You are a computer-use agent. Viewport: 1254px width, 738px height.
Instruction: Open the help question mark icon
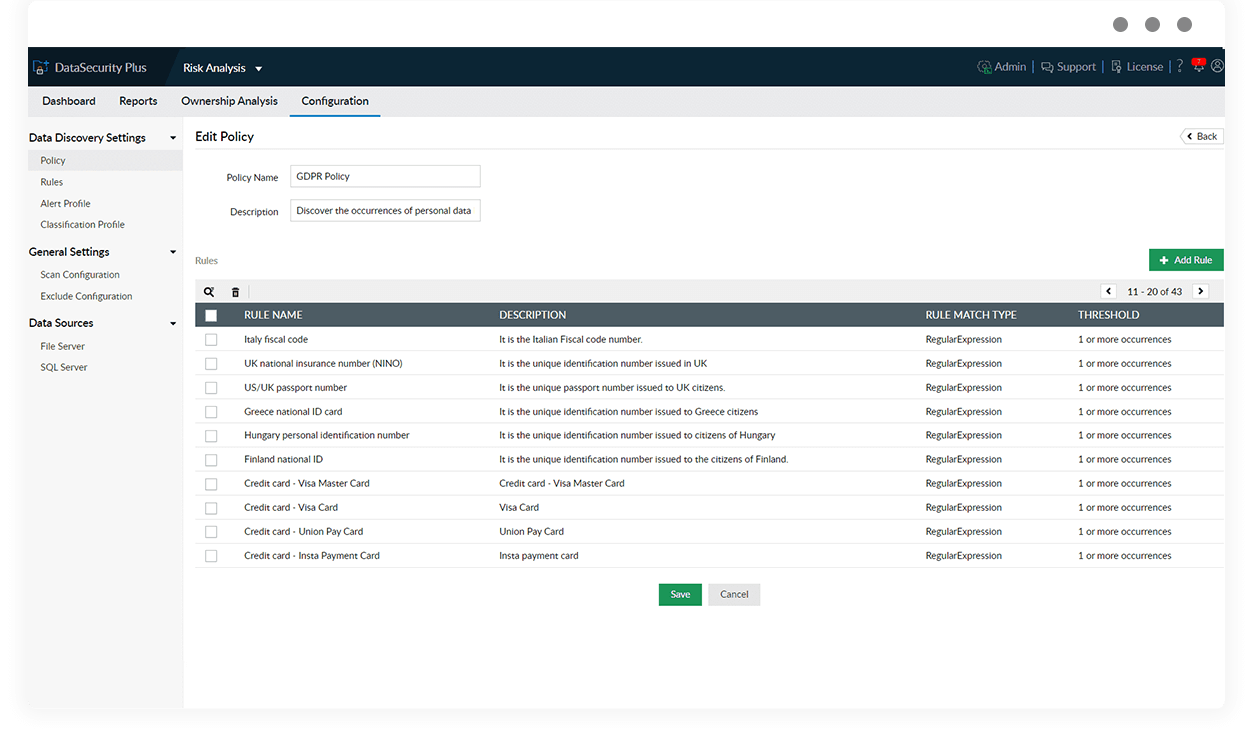(1179, 66)
